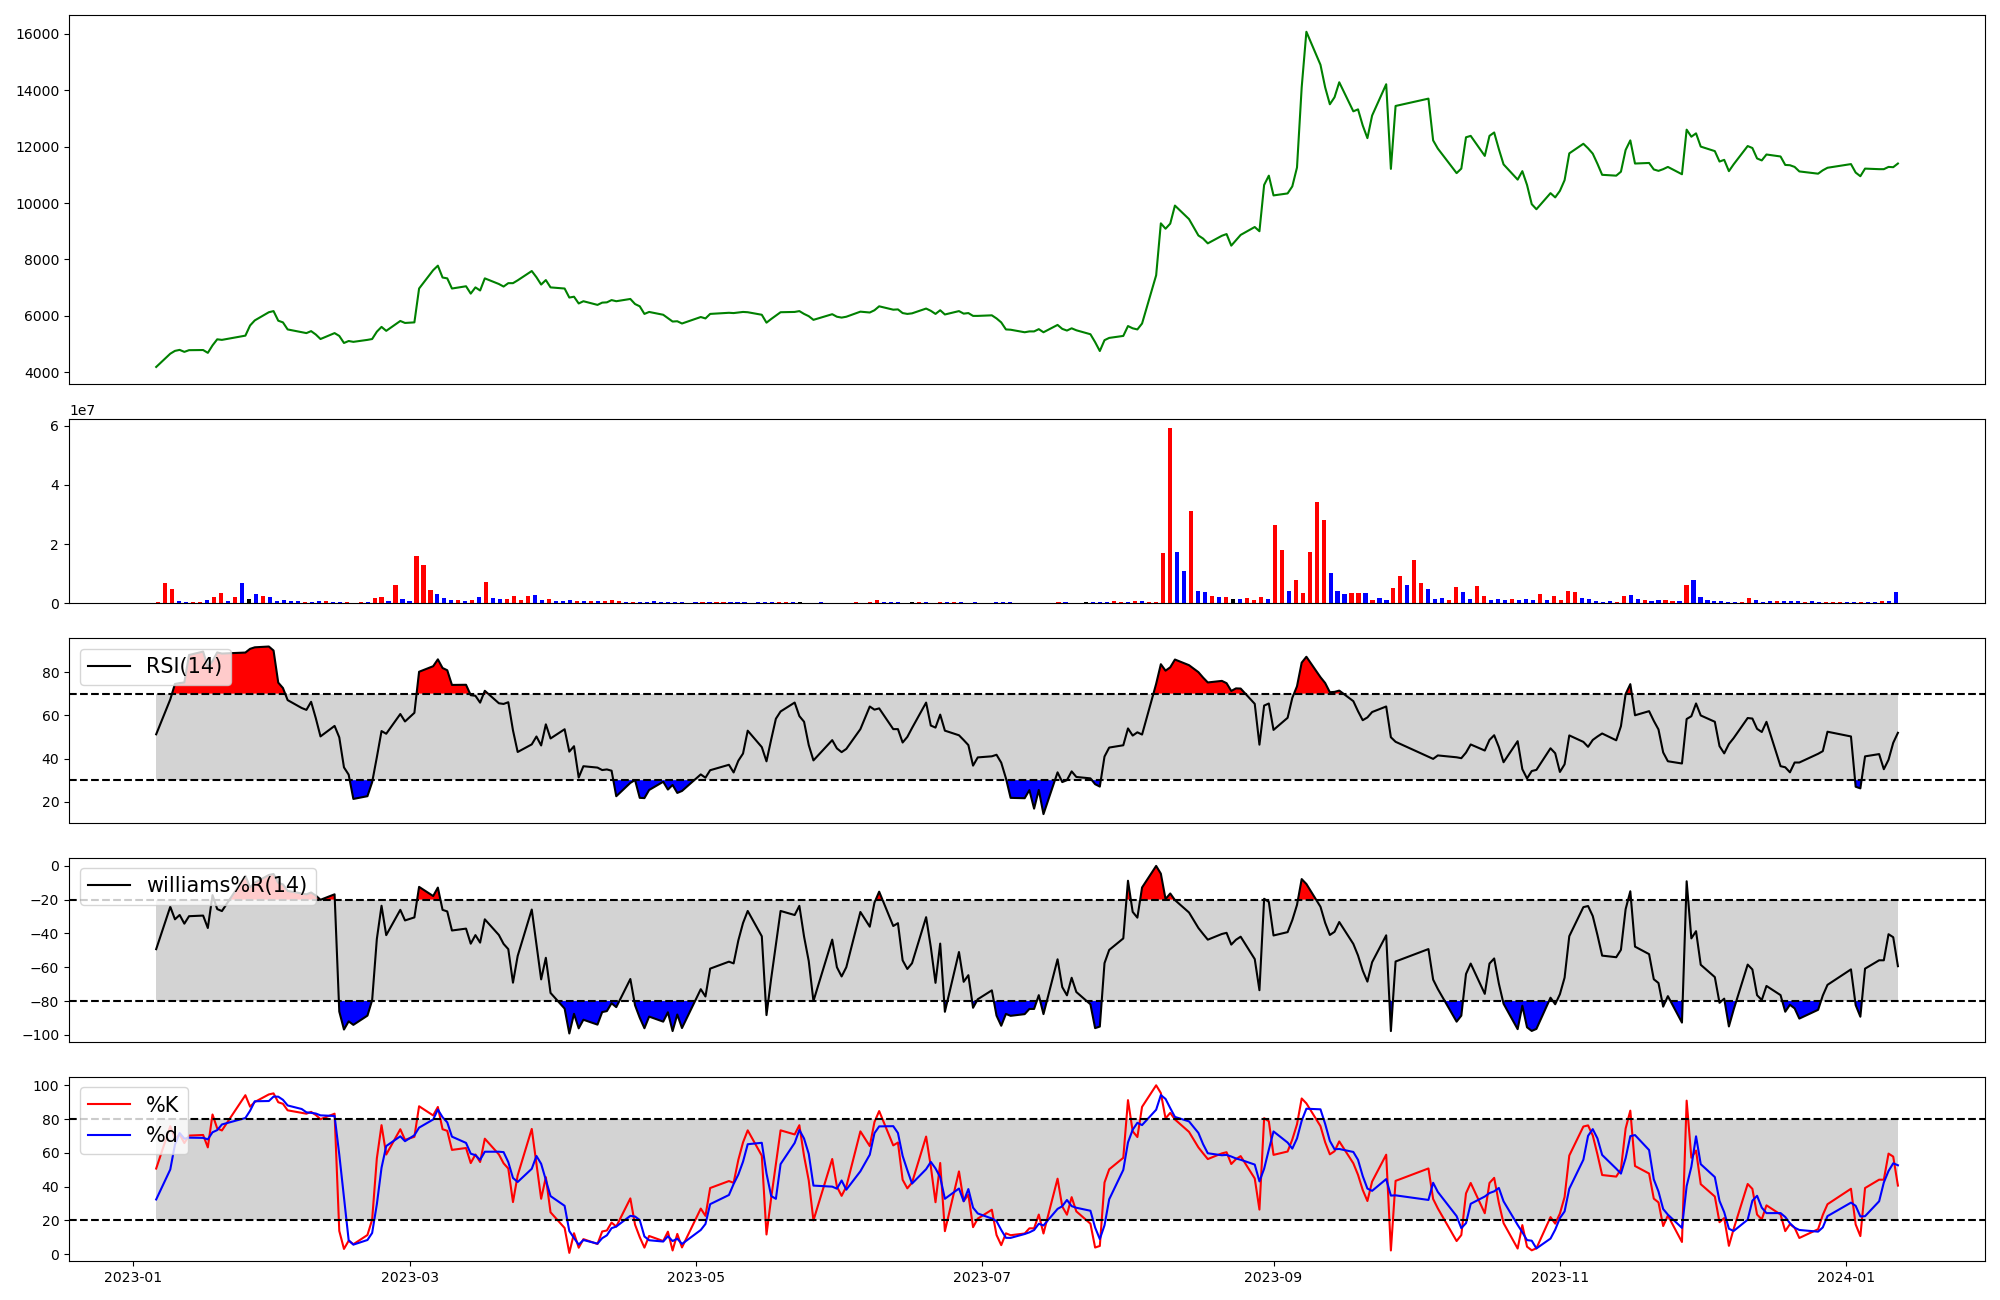Click the 2024-01 x-axis date label

1846,1277
